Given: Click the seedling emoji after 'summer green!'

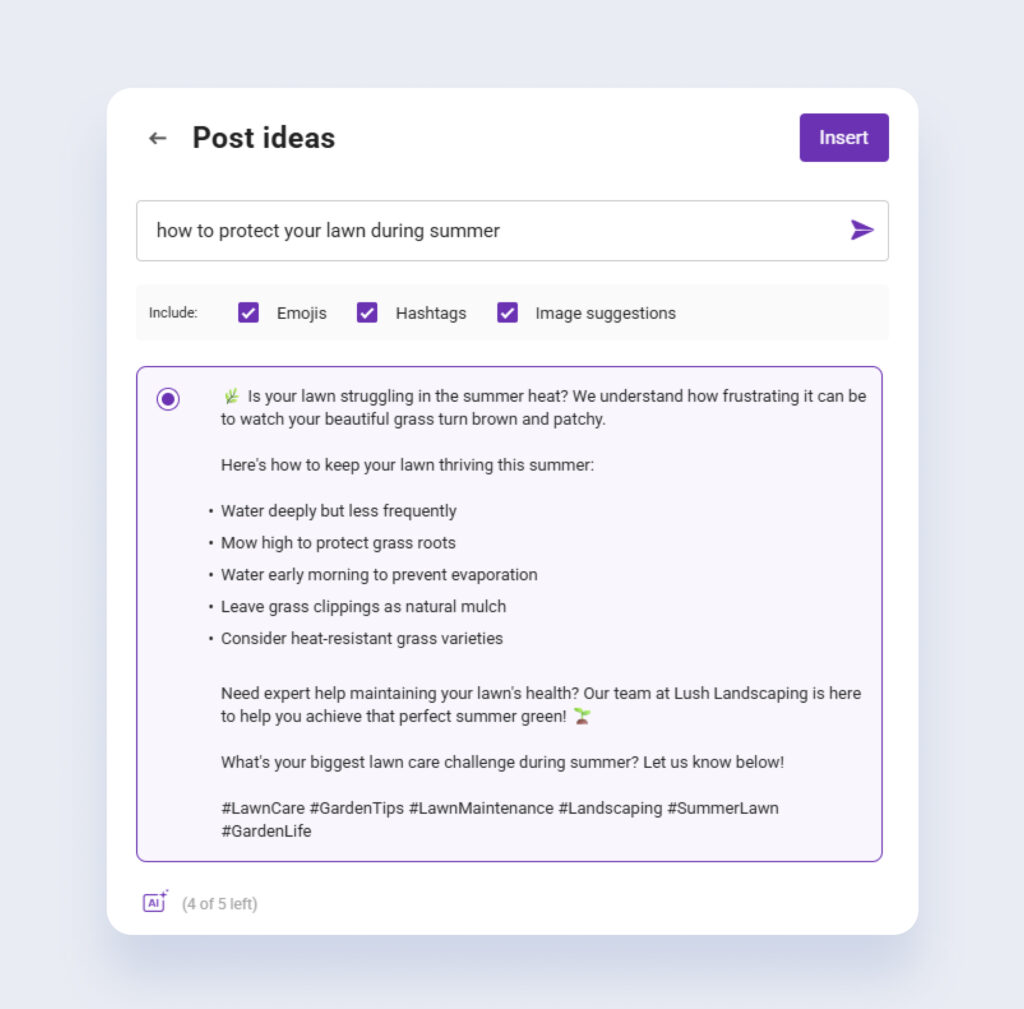Looking at the screenshot, I should point(582,716).
